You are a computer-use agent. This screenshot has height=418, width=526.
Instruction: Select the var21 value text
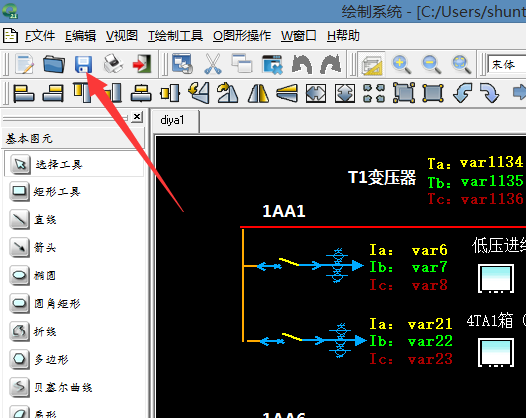(430, 324)
